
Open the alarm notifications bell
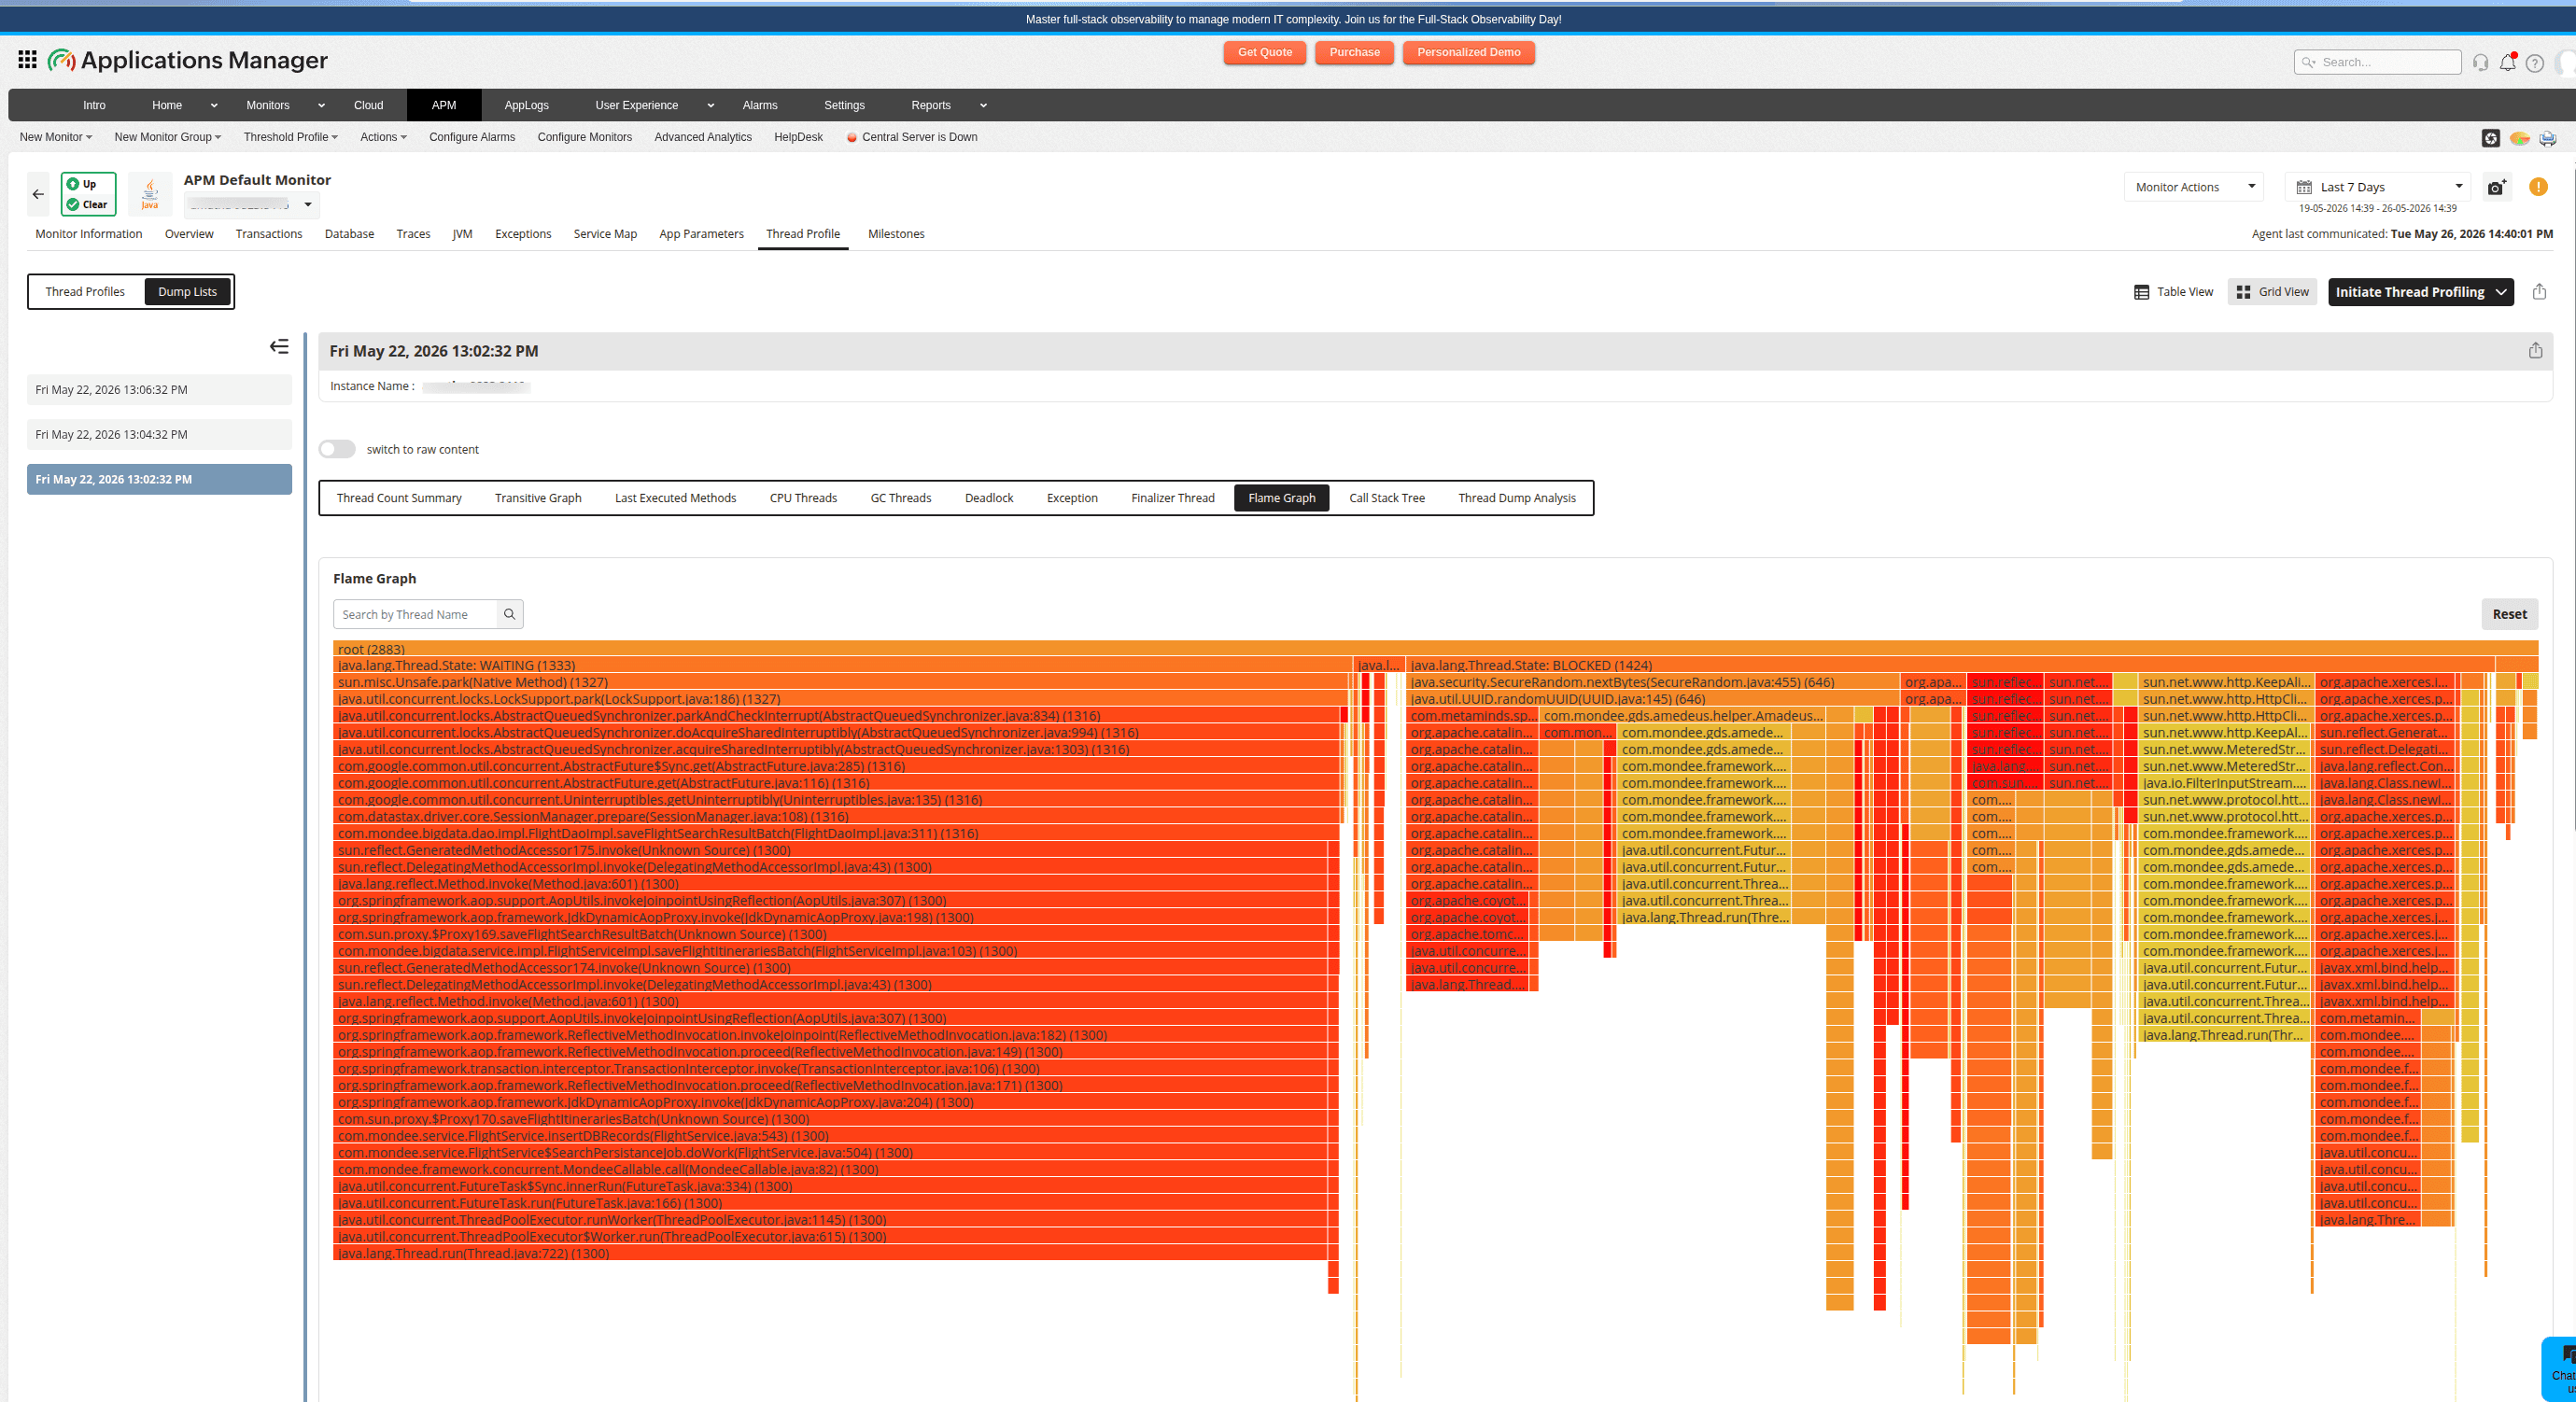2507,62
